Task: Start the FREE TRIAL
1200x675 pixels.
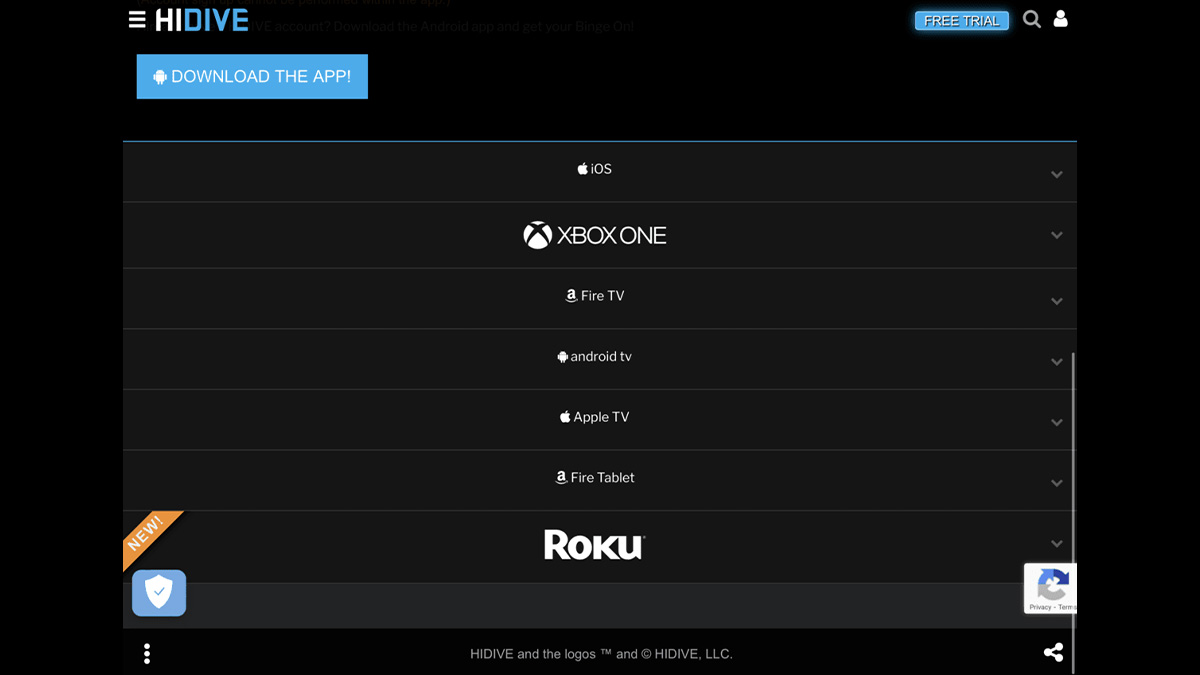Action: (961, 21)
